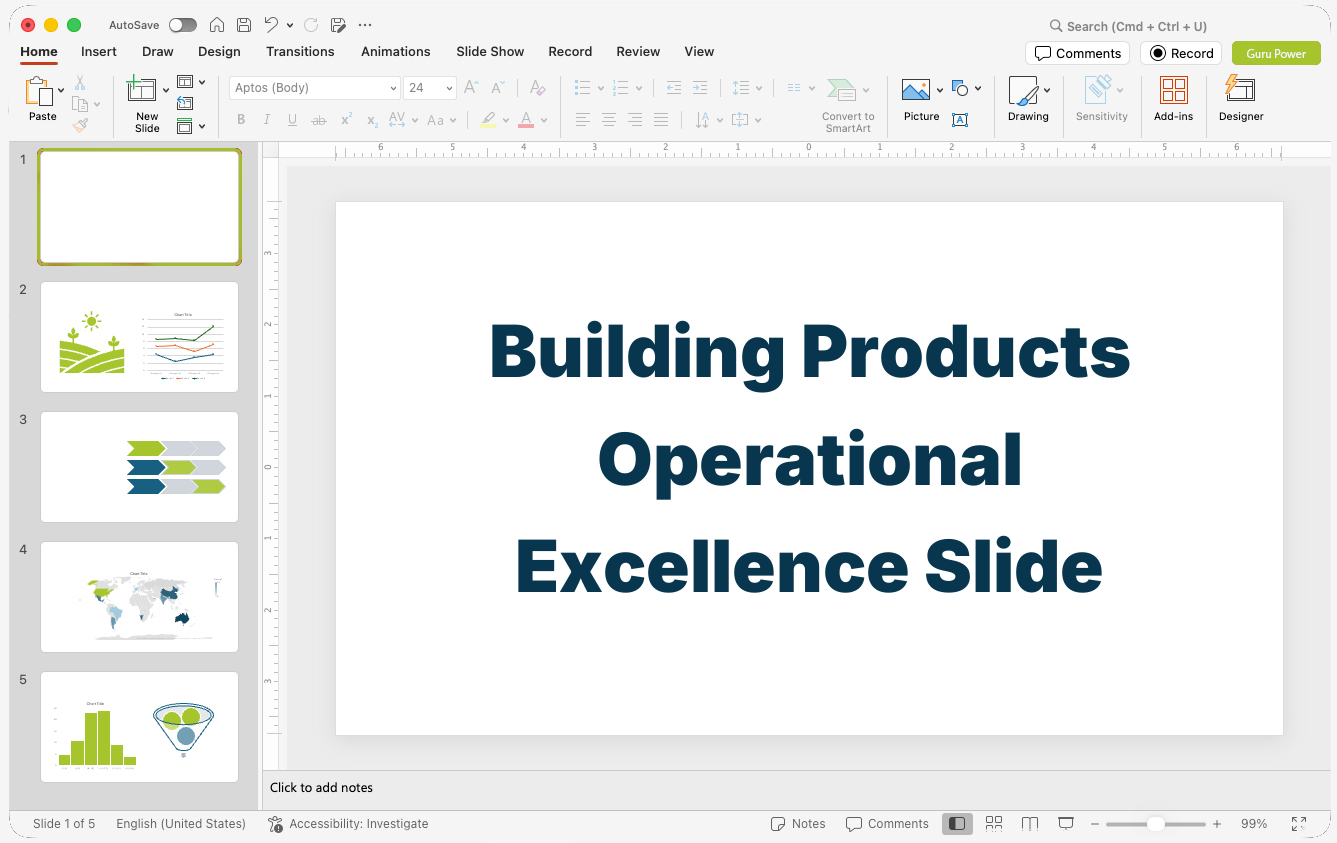Click the Copy icon
Viewport: 1337px width, 843px height.
[x=80, y=104]
